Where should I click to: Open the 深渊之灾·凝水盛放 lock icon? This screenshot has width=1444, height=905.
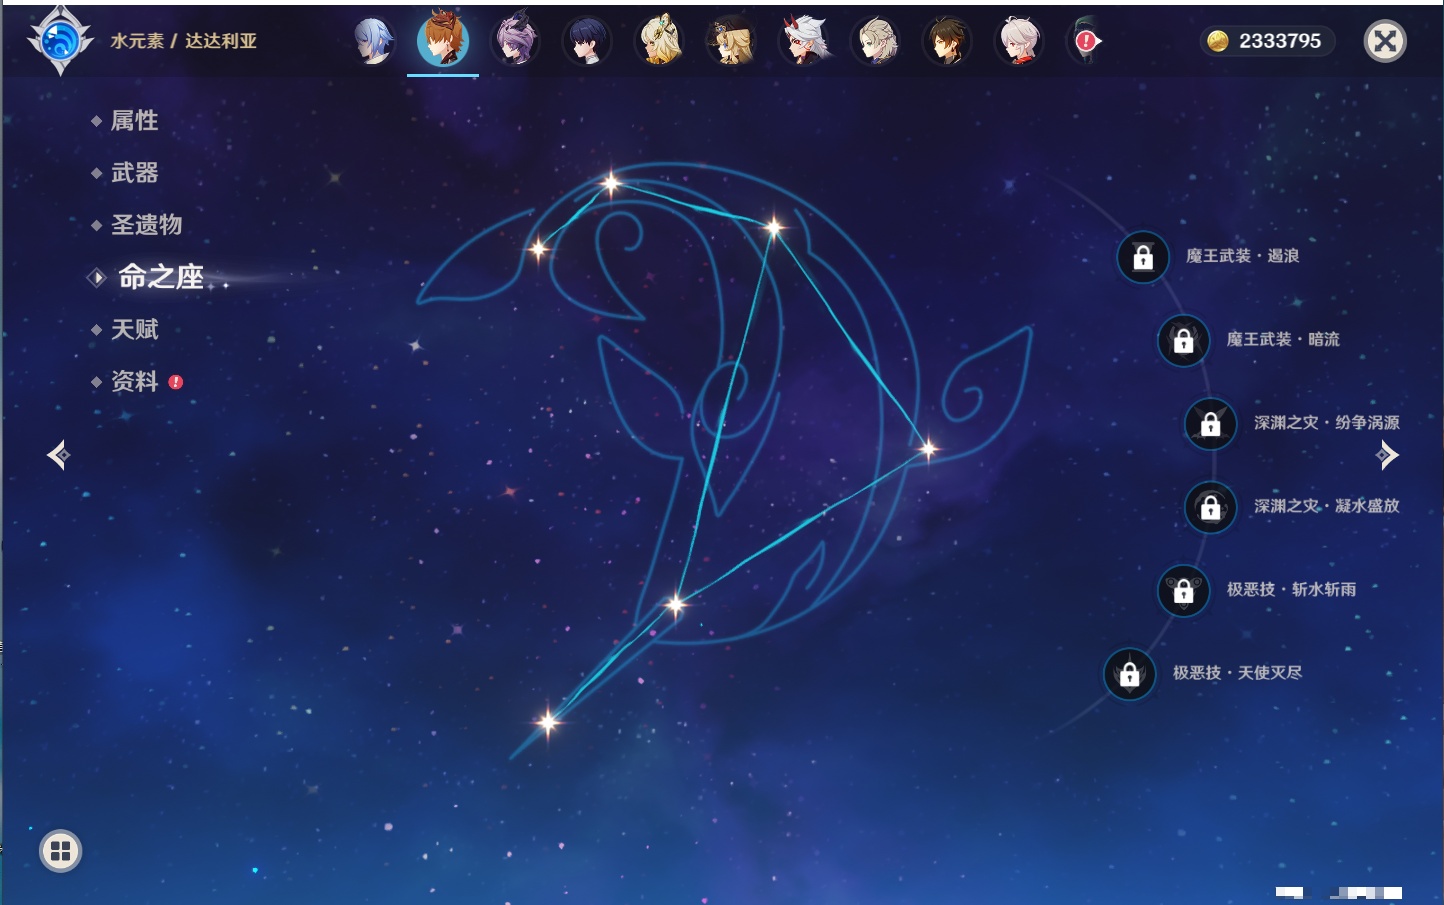pyautogui.click(x=1210, y=507)
